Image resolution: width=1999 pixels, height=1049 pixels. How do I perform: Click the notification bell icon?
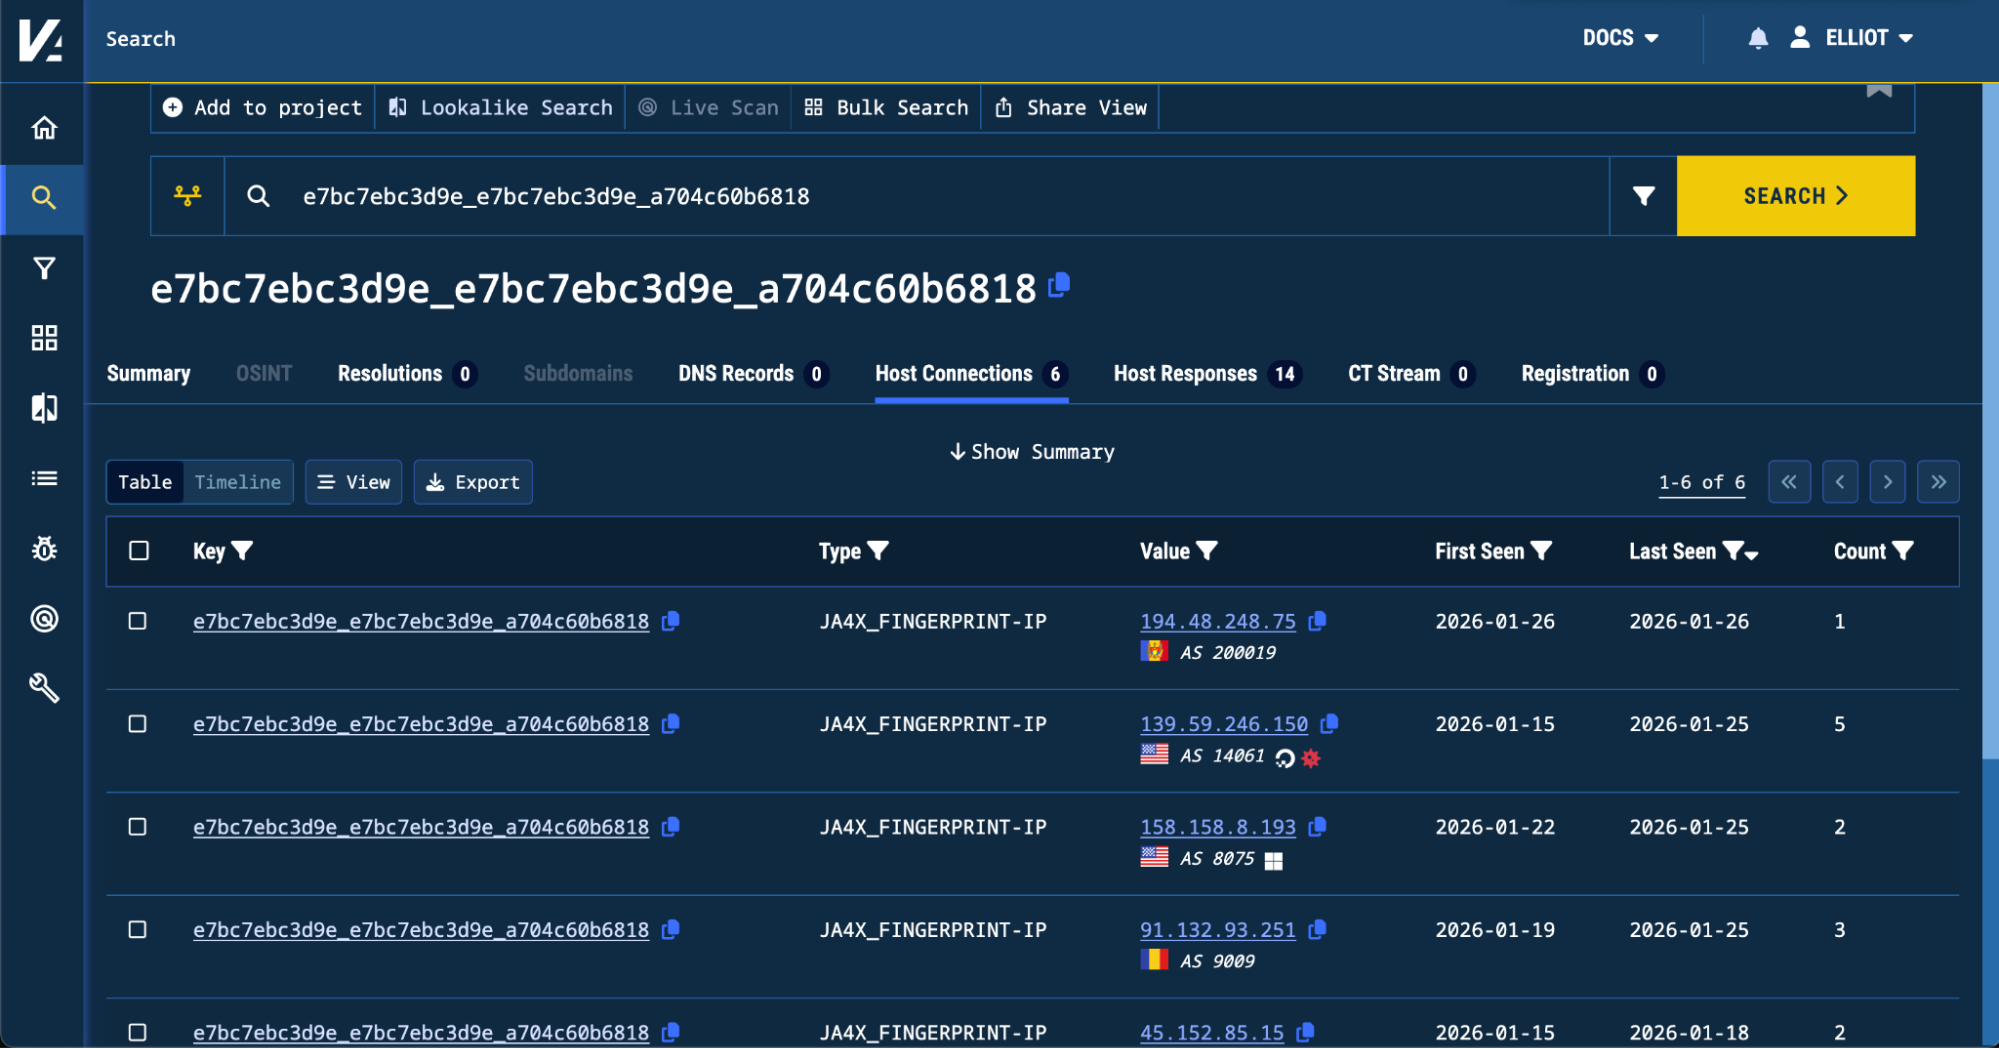pyautogui.click(x=1756, y=37)
